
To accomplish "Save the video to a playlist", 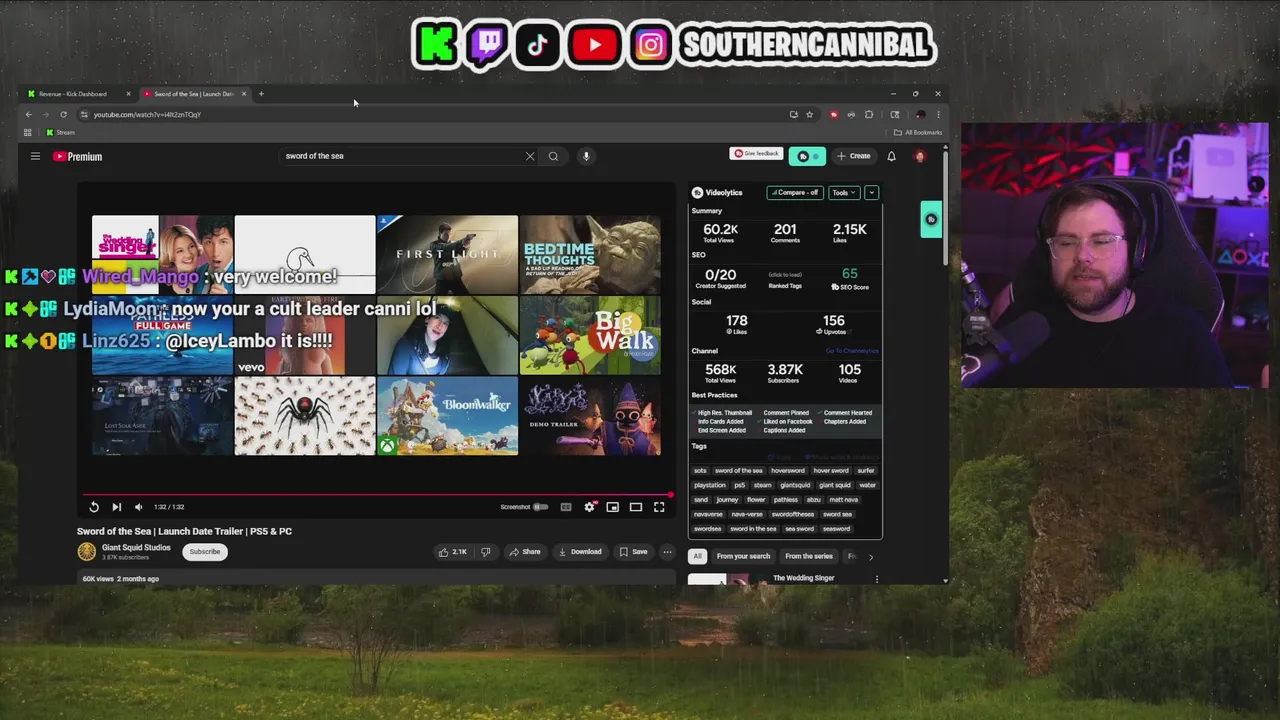I will (633, 552).
